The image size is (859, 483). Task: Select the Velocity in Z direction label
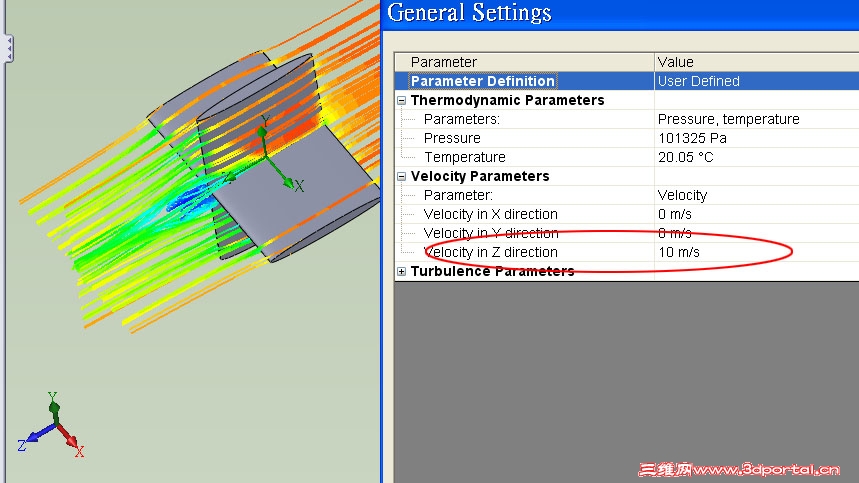click(x=490, y=252)
